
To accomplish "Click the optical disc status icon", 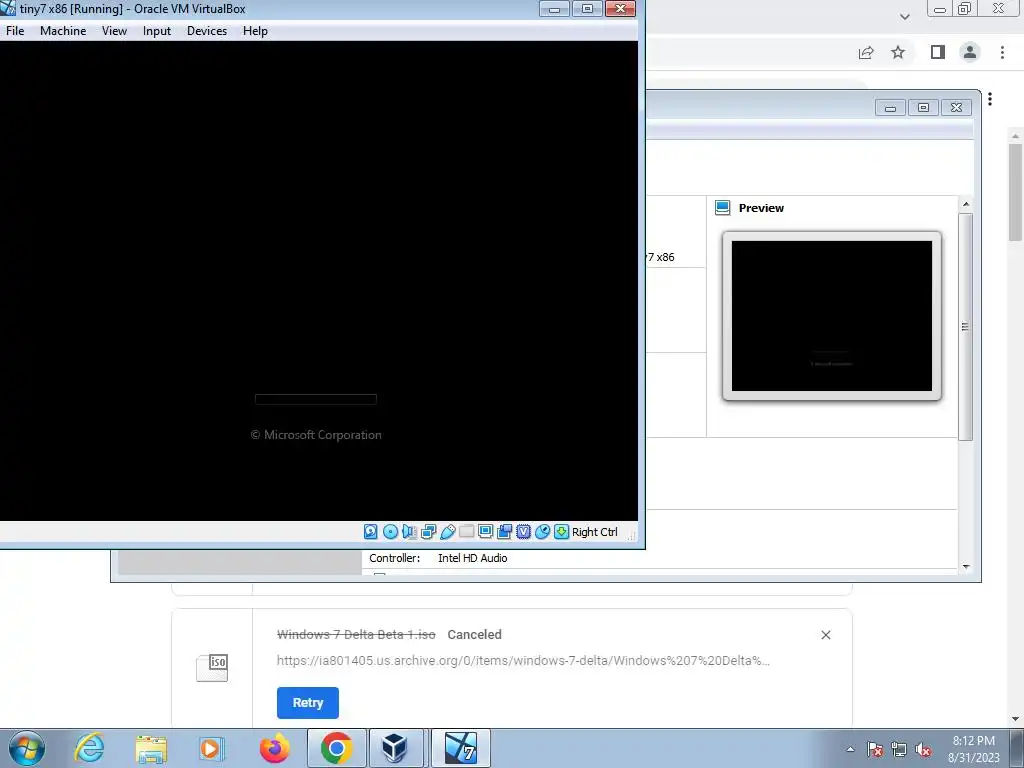I will coord(391,532).
